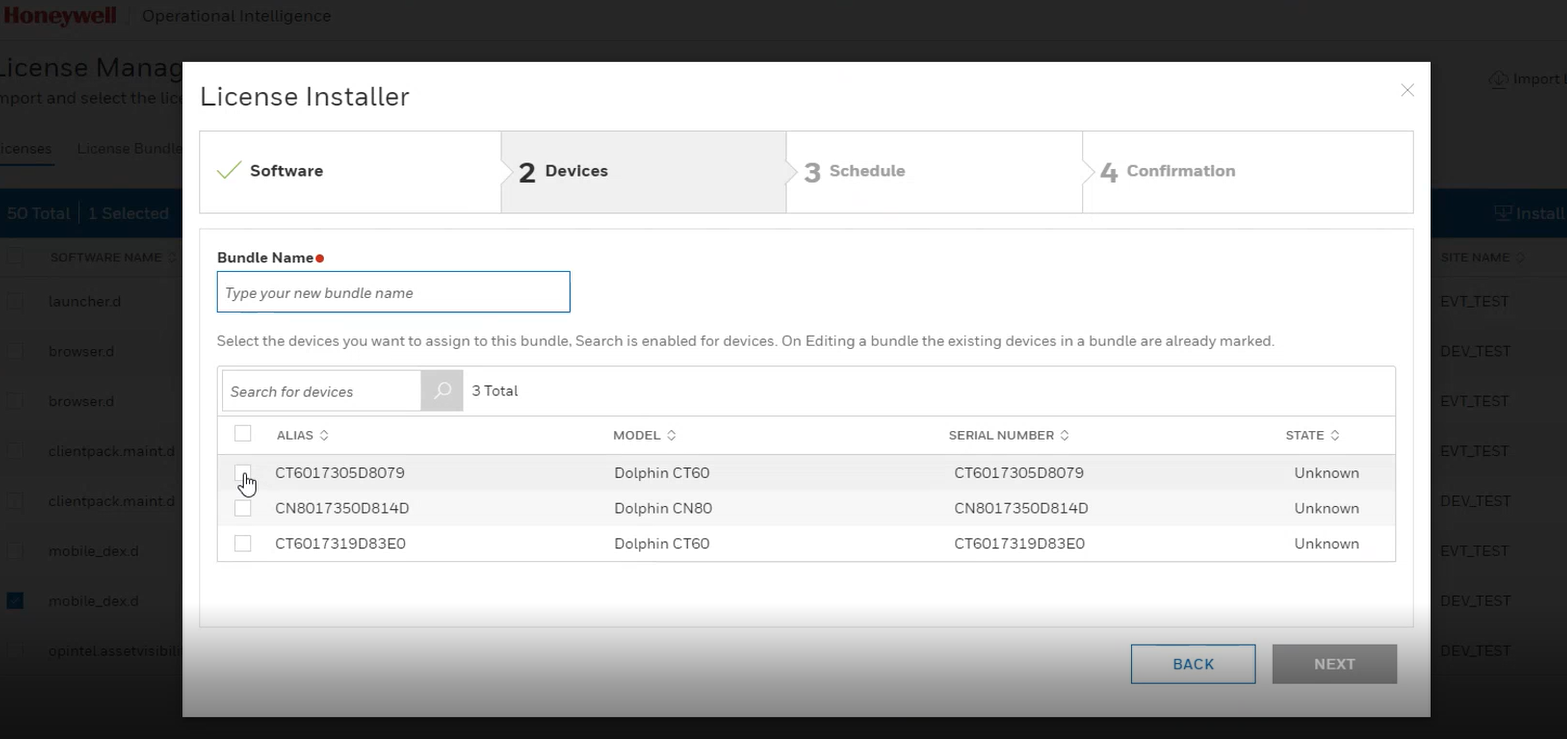Open Import using the top-right import icon
The image size is (1567, 739).
pyautogui.click(x=1497, y=79)
